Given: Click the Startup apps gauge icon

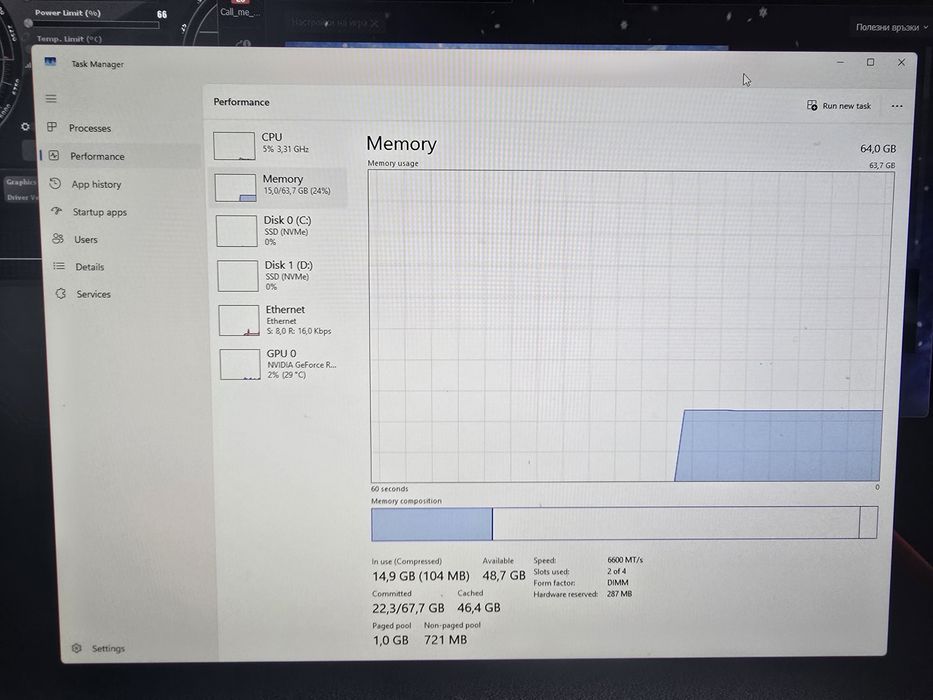Looking at the screenshot, I should pyautogui.click(x=57, y=211).
